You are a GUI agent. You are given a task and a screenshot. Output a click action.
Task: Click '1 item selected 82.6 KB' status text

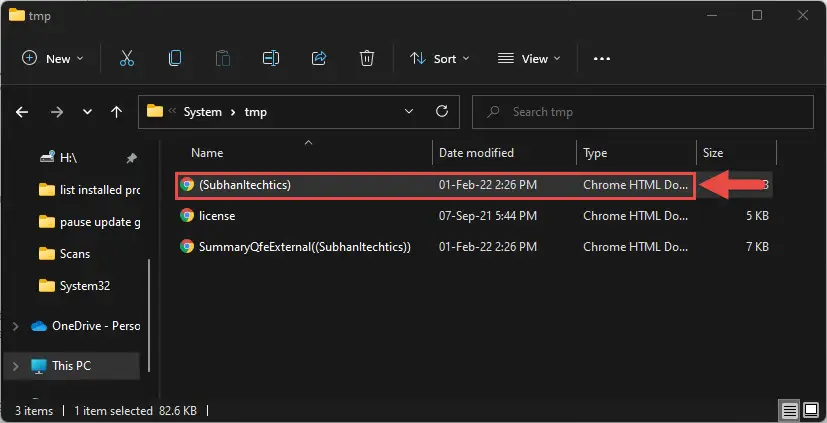(x=136, y=410)
